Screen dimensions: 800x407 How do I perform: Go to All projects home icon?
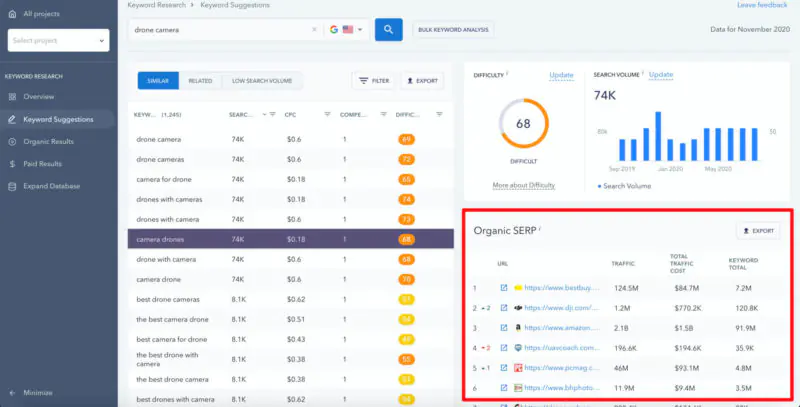coord(12,14)
